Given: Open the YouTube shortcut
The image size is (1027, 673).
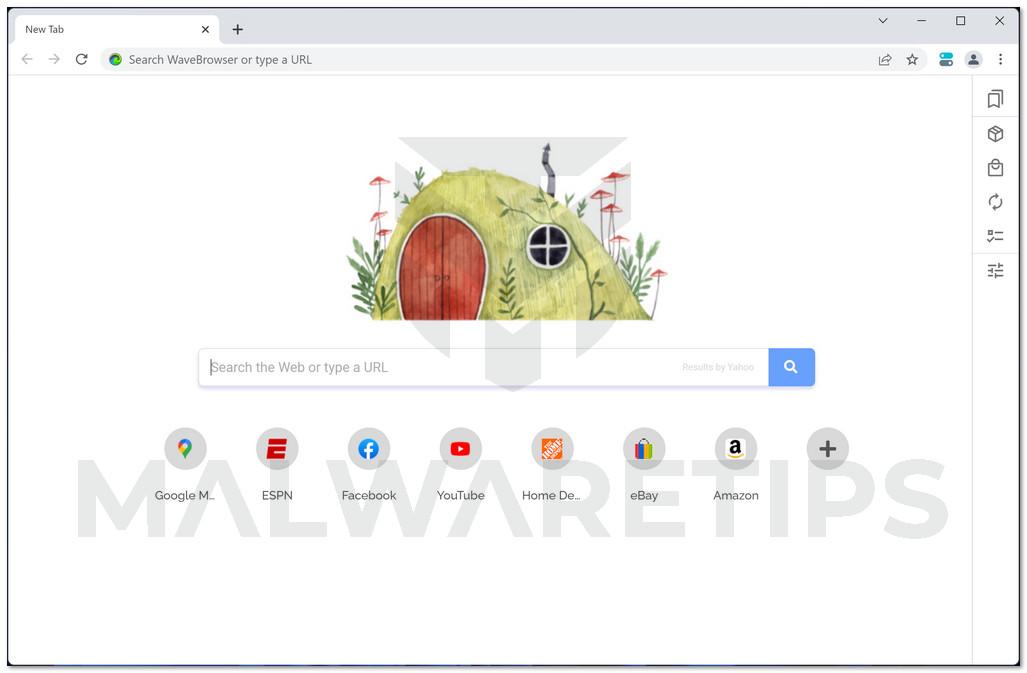Looking at the screenshot, I should (460, 465).
